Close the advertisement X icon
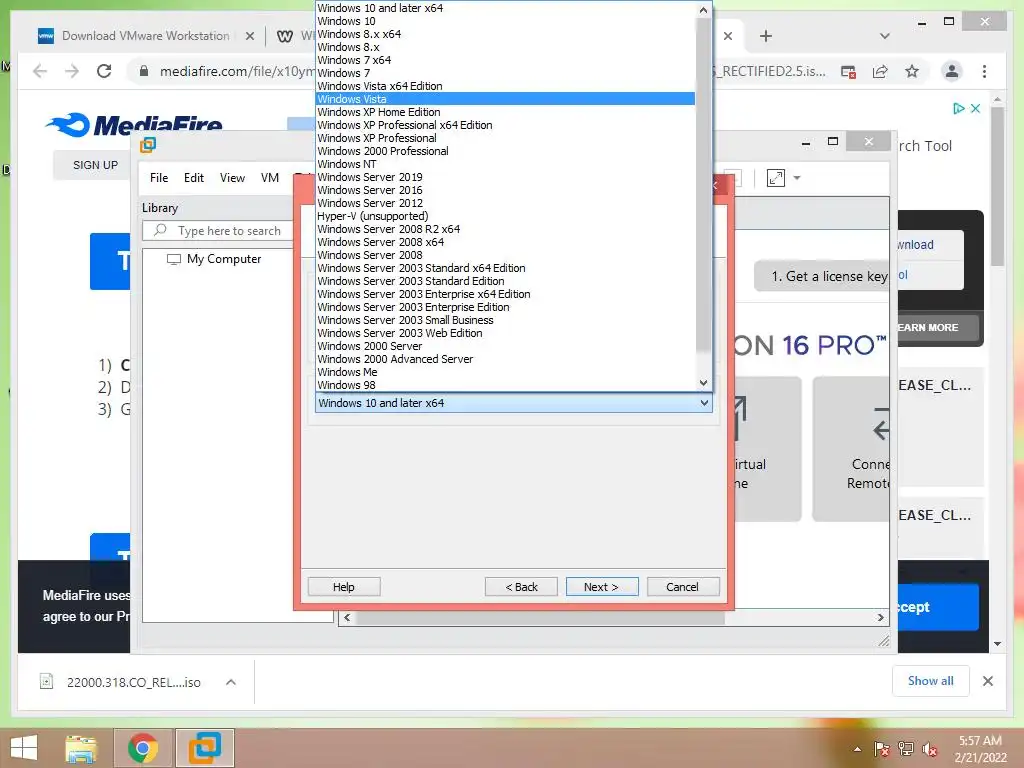1024x768 pixels. [x=976, y=108]
